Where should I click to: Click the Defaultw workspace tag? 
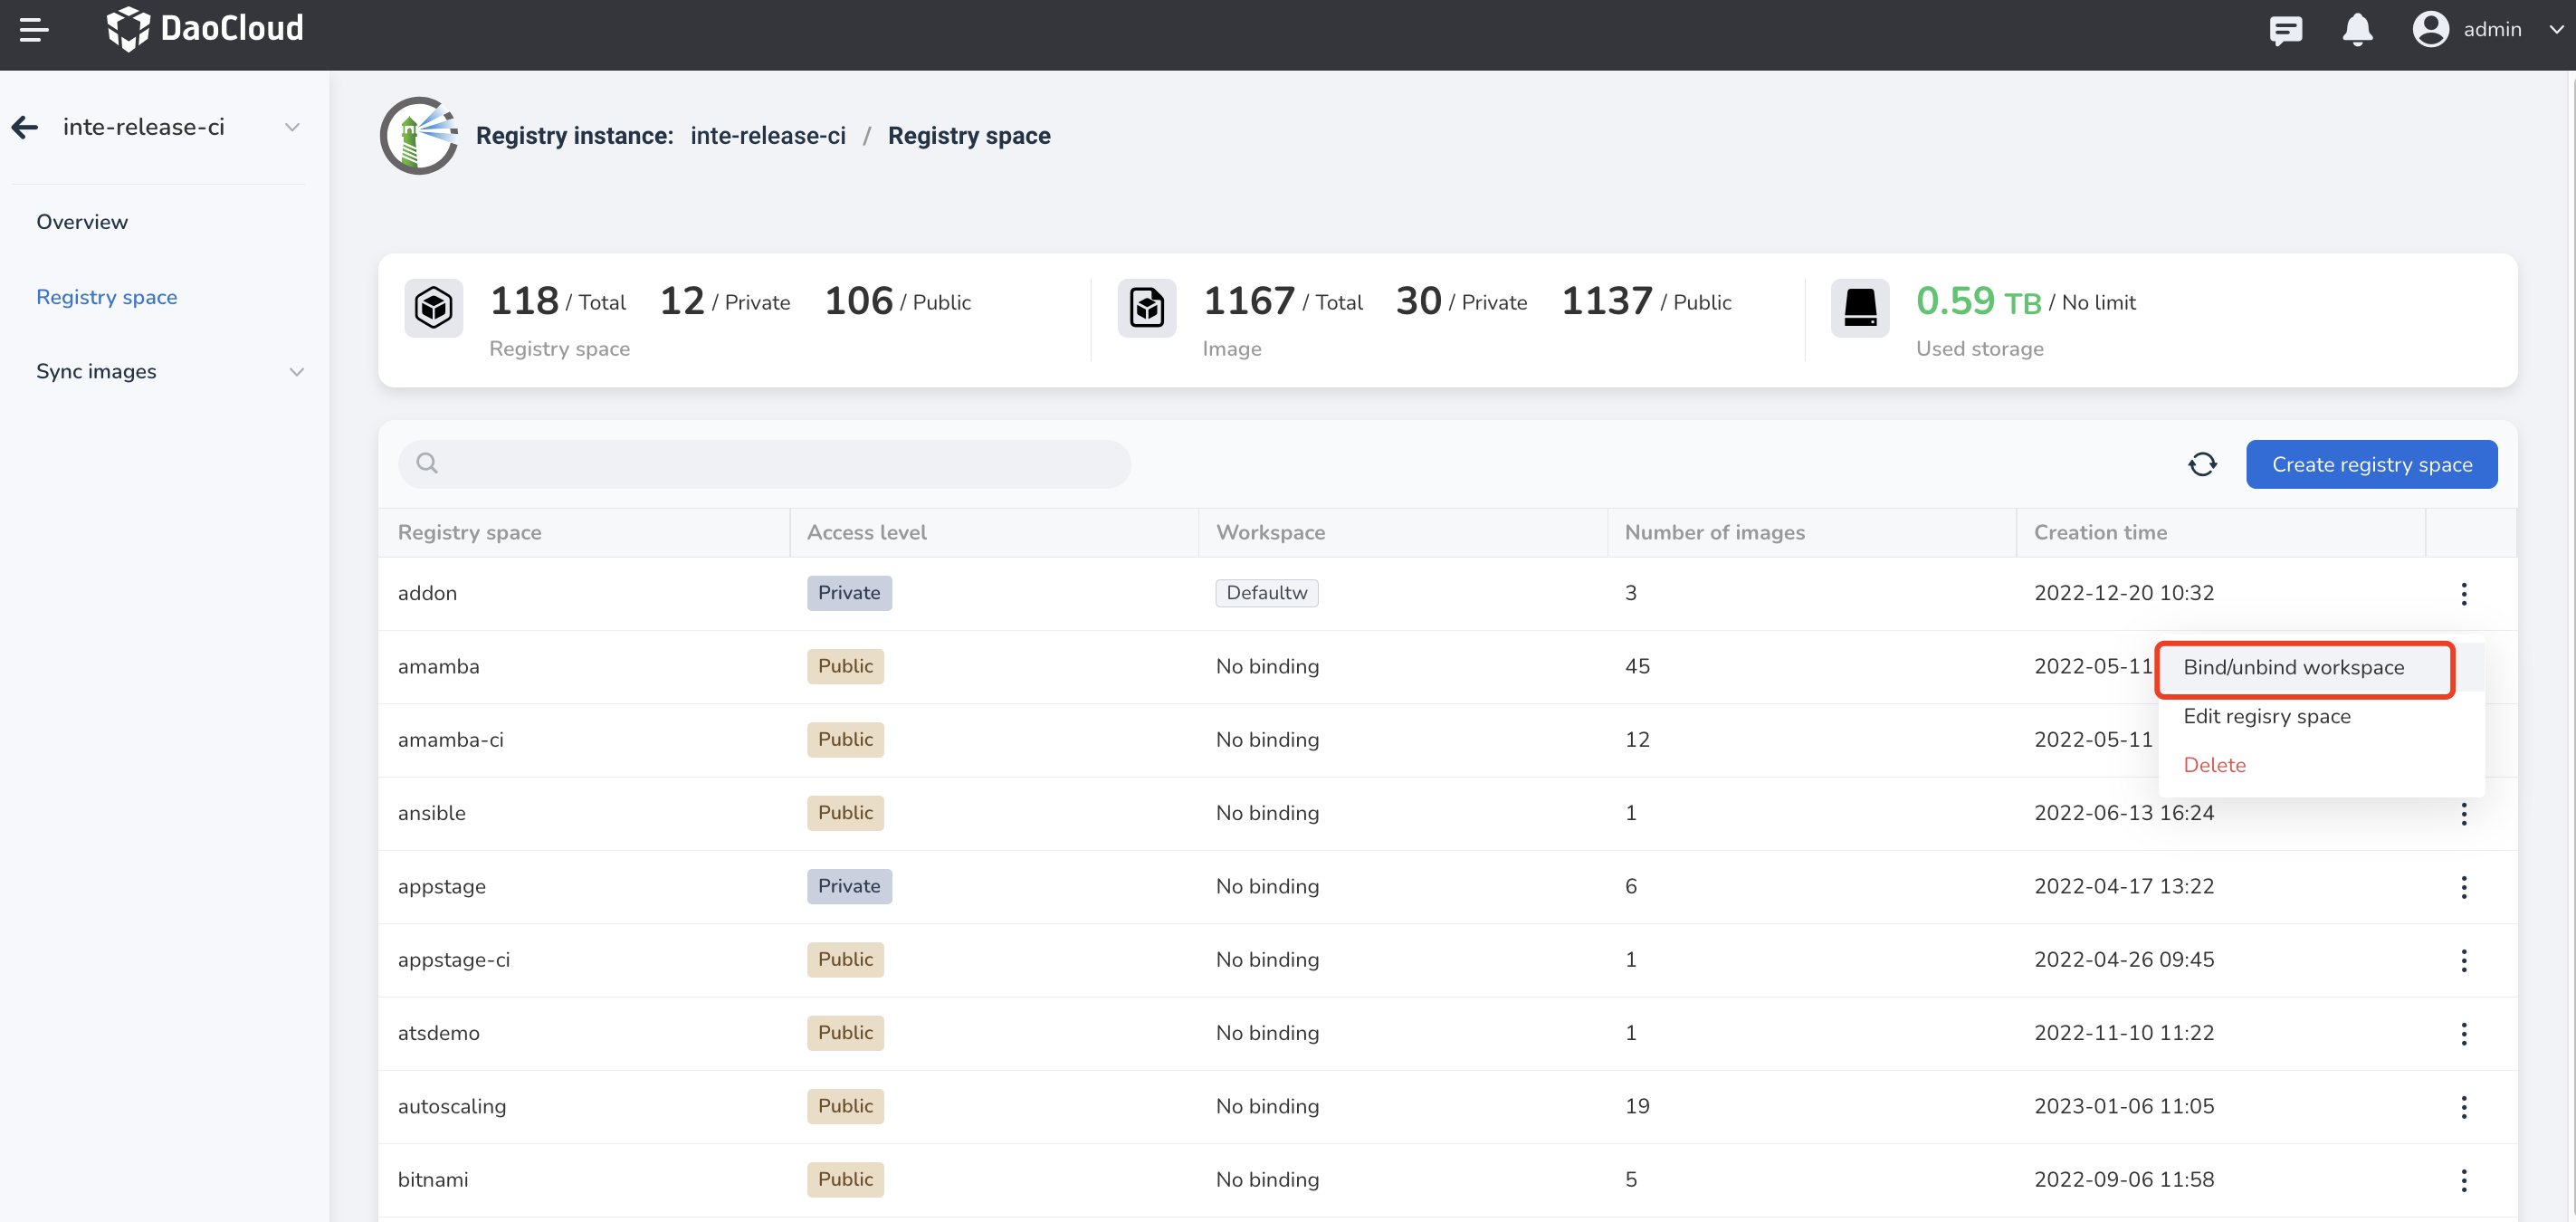pyautogui.click(x=1266, y=593)
